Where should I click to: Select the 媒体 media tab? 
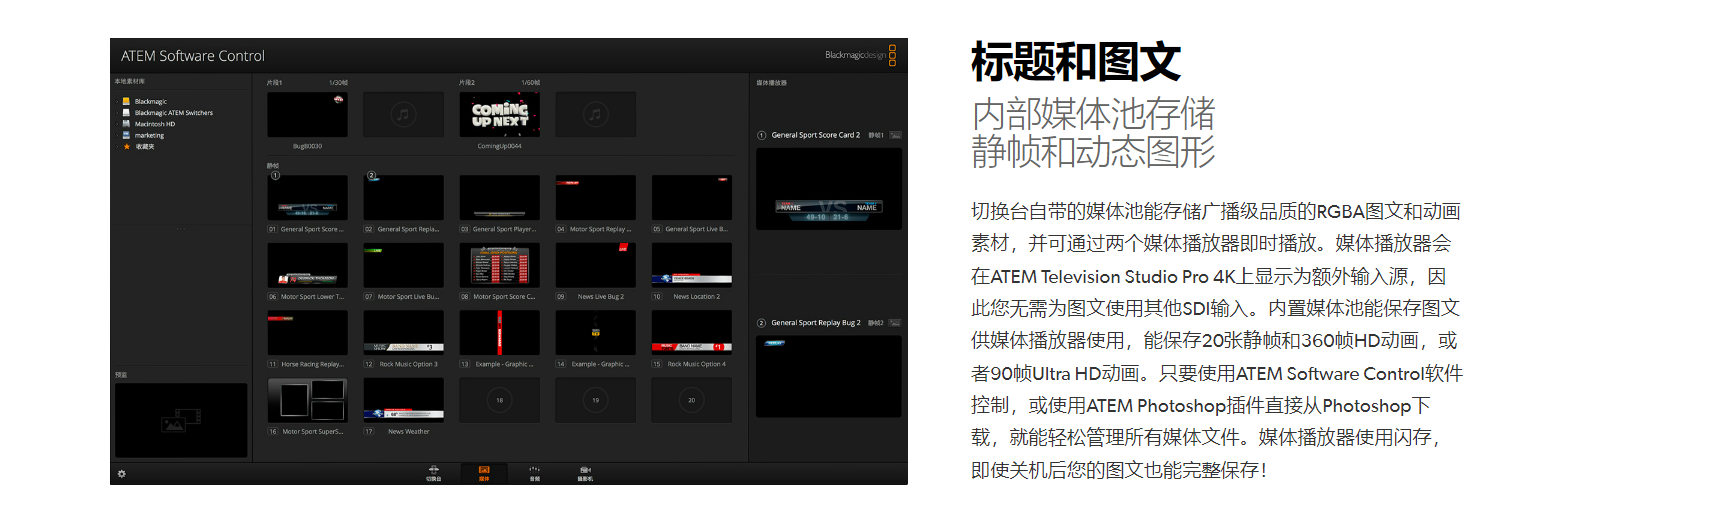pyautogui.click(x=484, y=474)
